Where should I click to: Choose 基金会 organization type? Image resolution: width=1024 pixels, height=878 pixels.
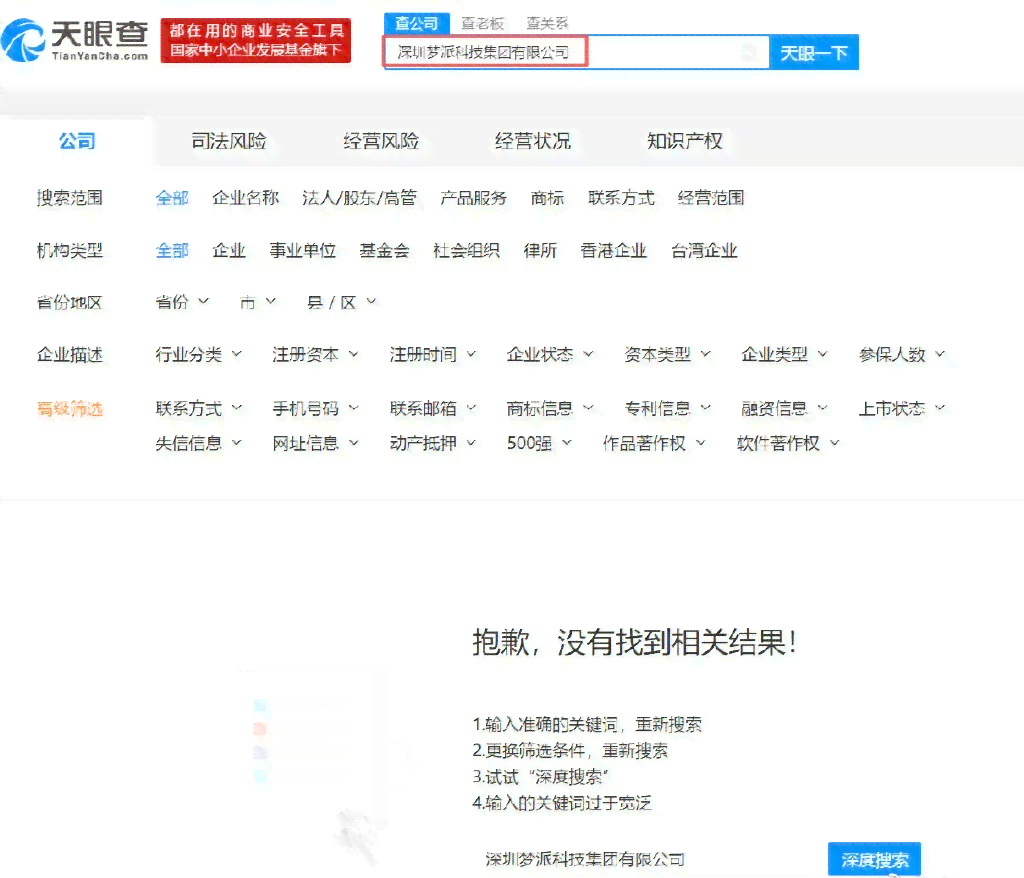[x=385, y=250]
